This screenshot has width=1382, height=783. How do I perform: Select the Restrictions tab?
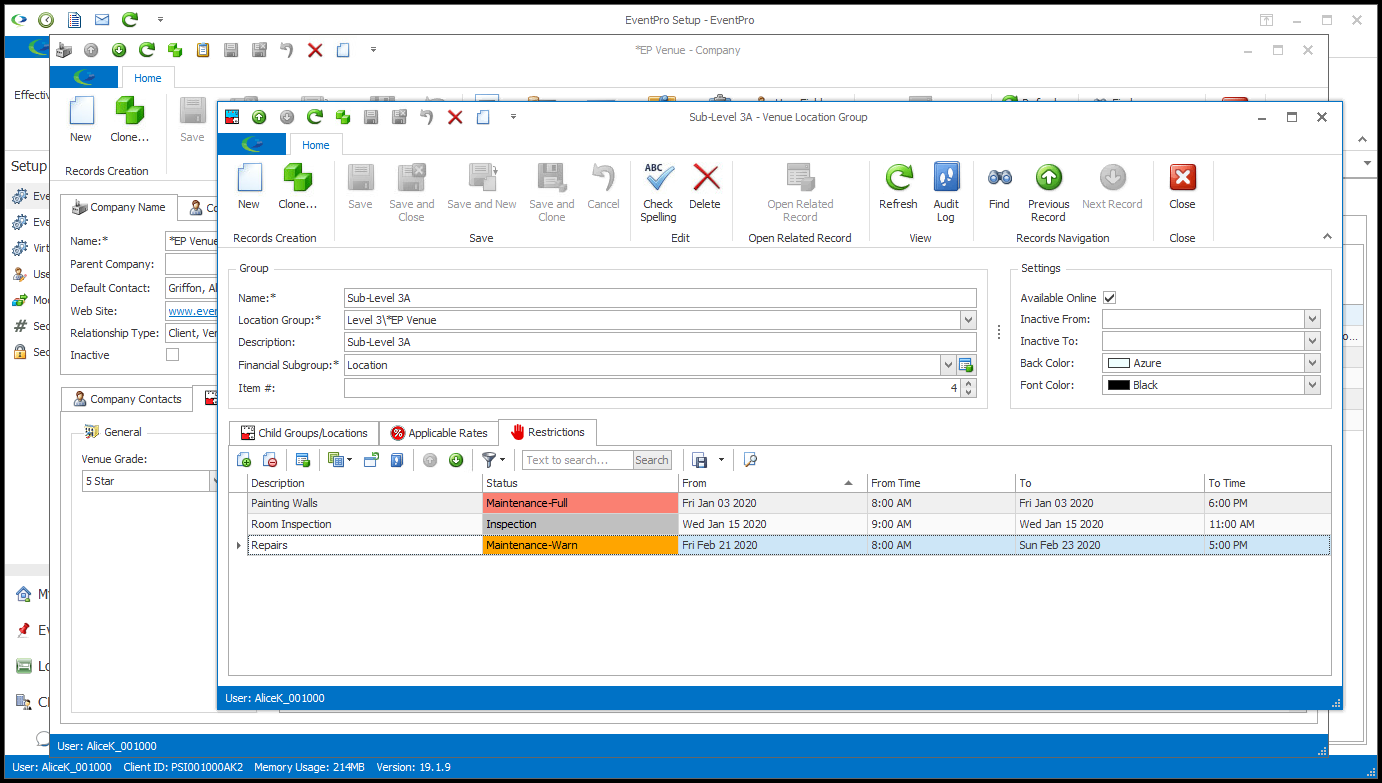[x=547, y=432]
